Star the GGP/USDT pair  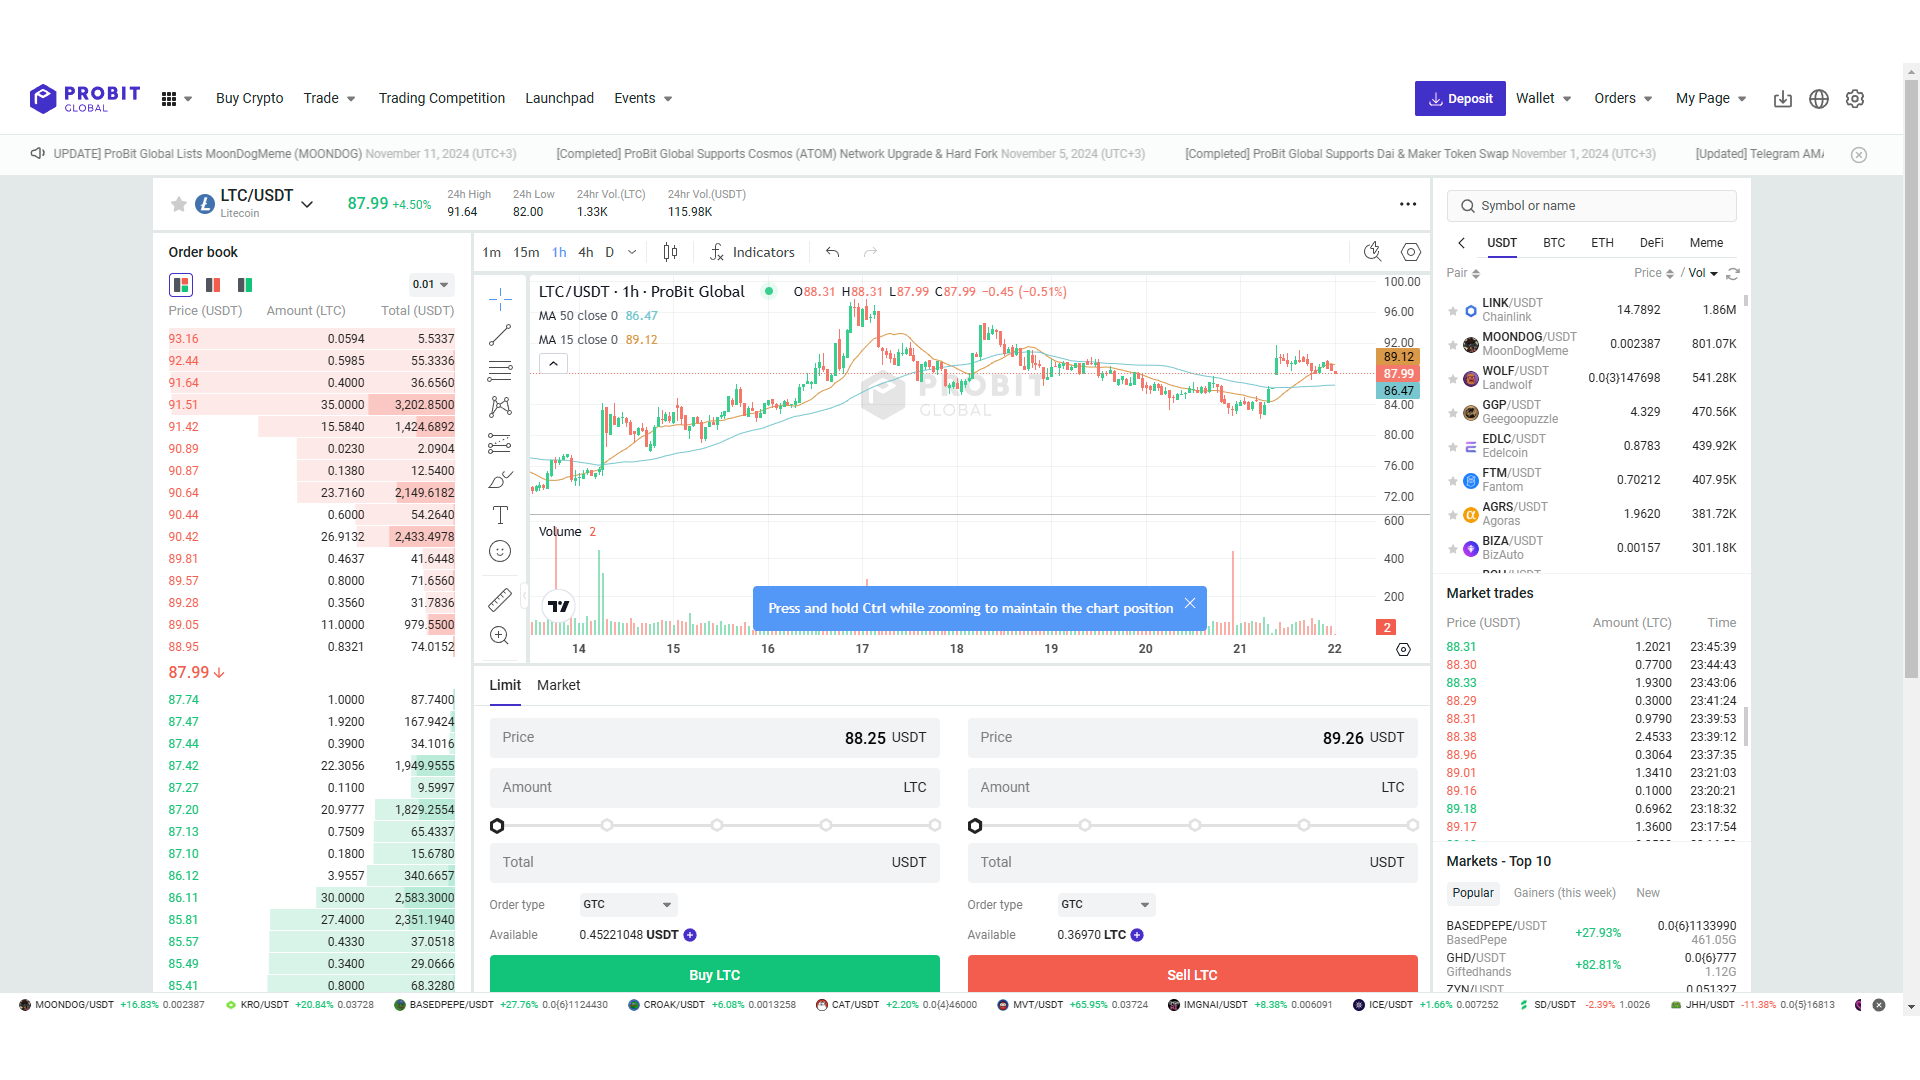click(x=1453, y=413)
